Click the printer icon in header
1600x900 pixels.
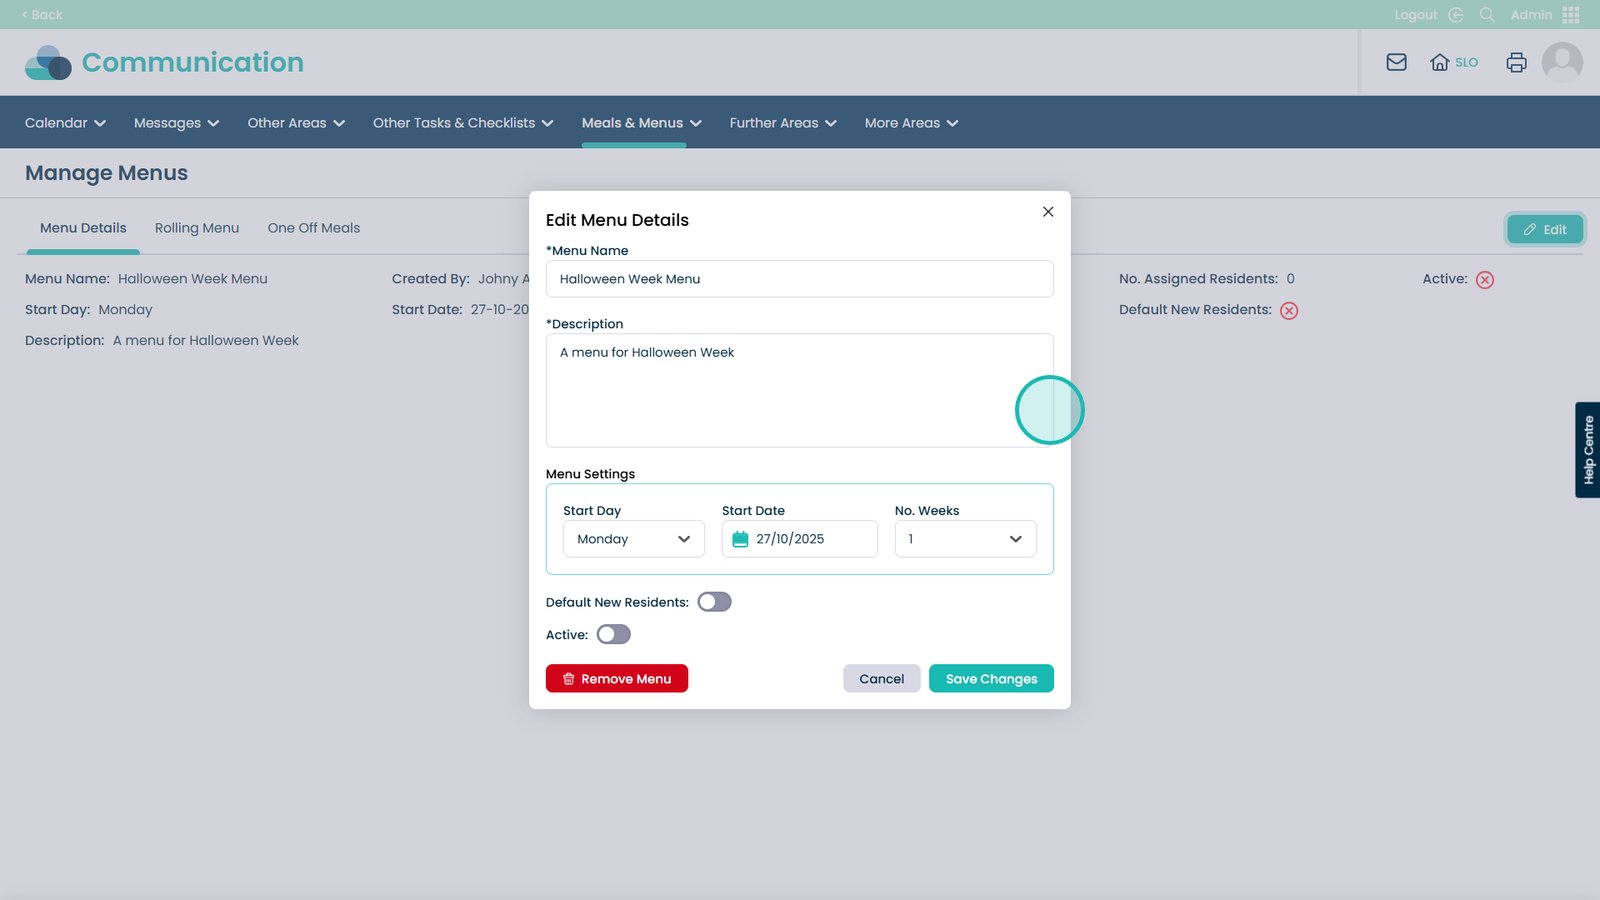pyautogui.click(x=1516, y=62)
